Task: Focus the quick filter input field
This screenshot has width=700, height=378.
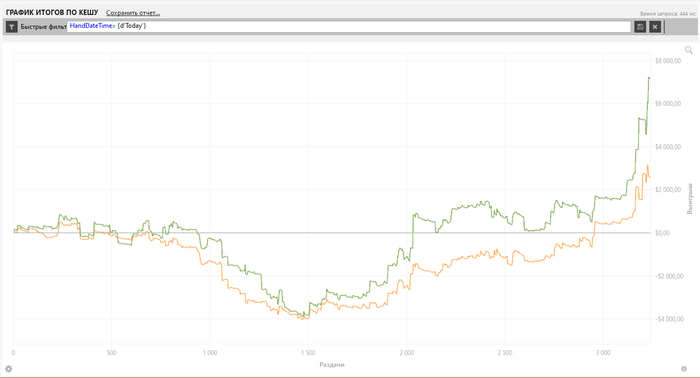Action: coord(349,27)
